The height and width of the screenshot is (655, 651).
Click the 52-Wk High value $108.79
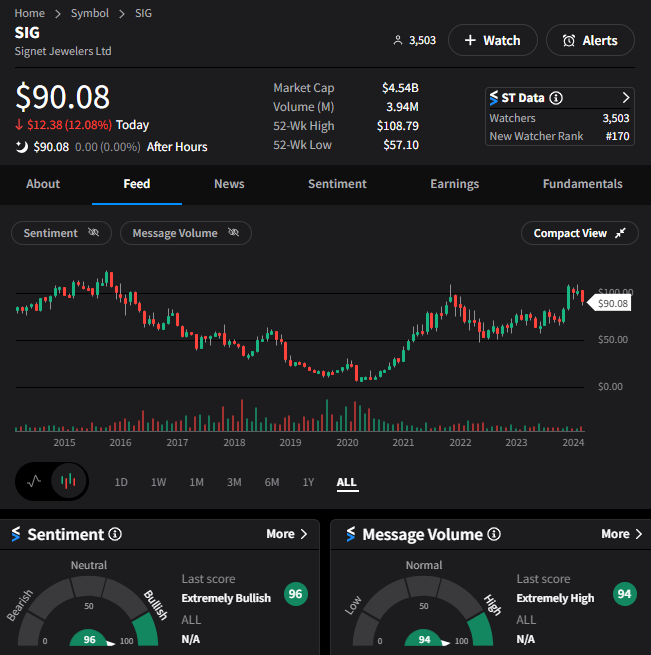(397, 126)
